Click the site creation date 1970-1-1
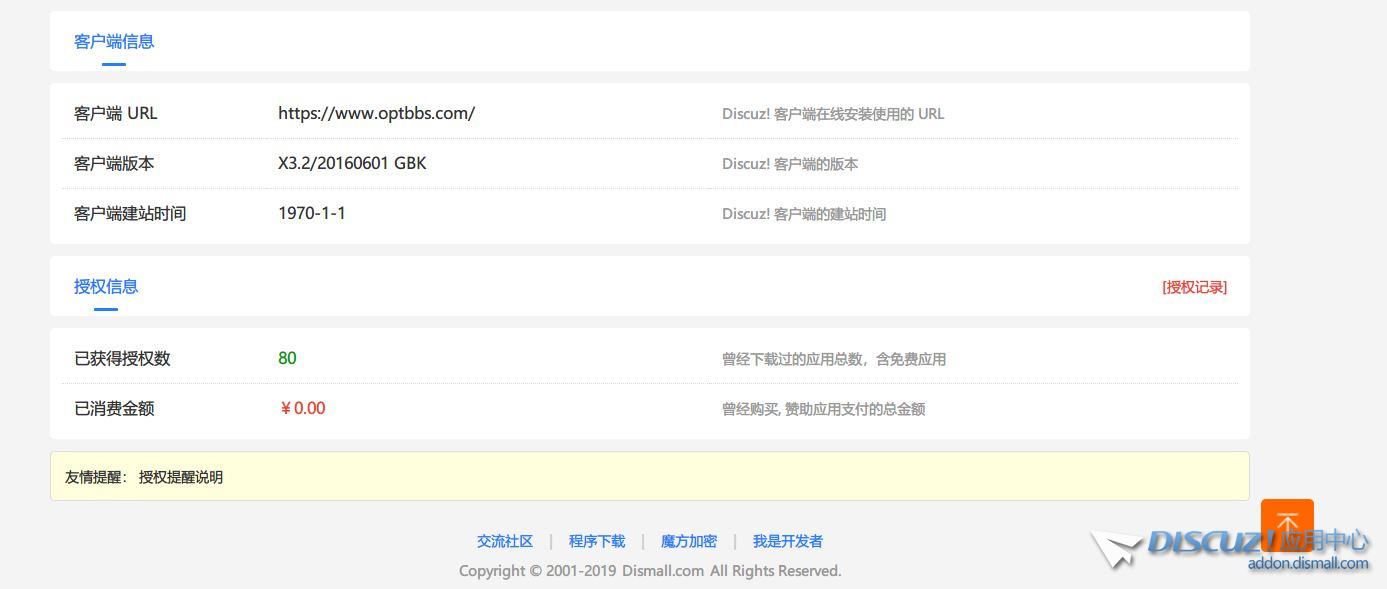The height and width of the screenshot is (589, 1387). tap(312, 213)
